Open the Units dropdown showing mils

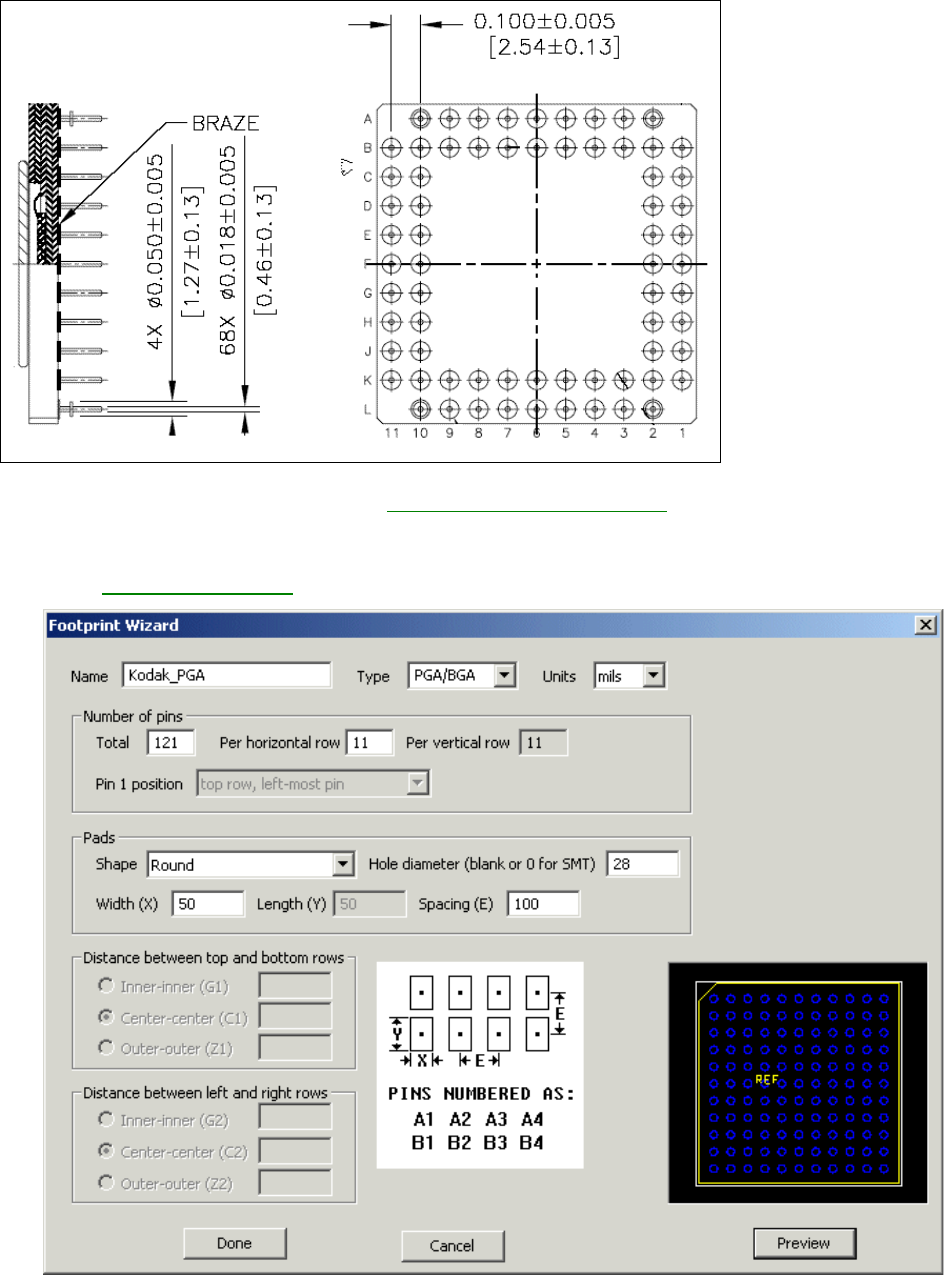pyautogui.click(x=630, y=675)
